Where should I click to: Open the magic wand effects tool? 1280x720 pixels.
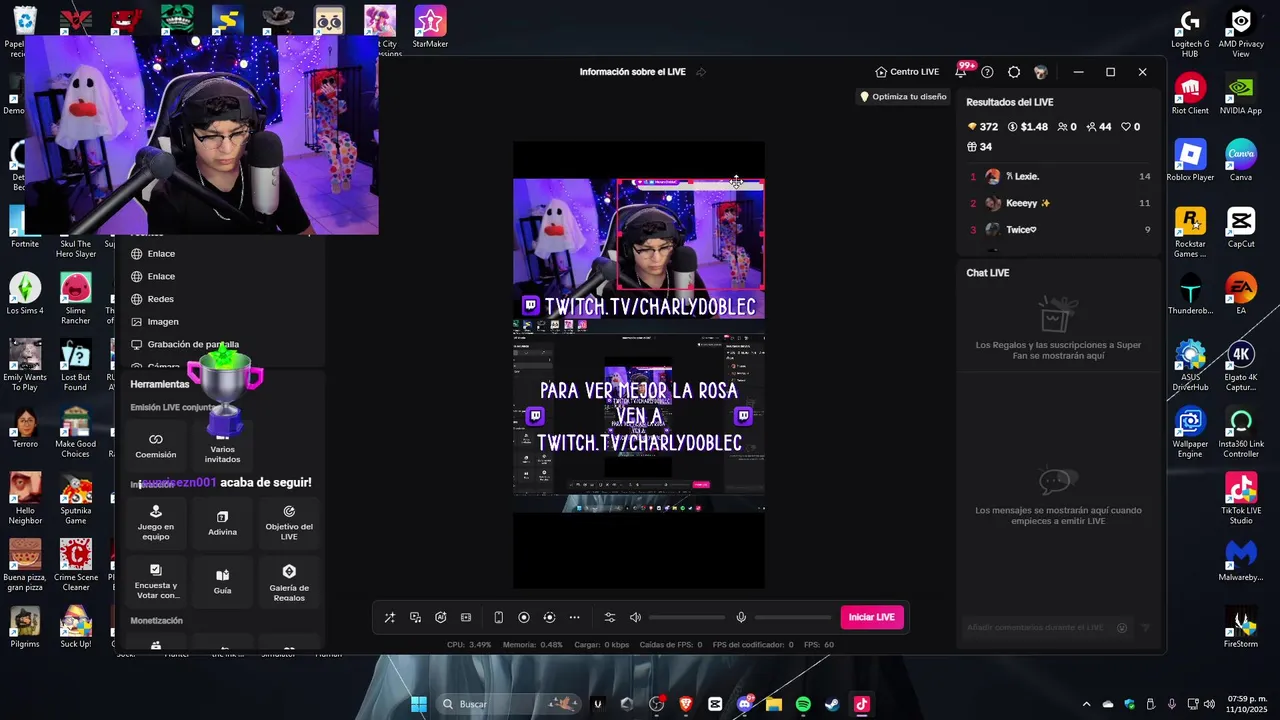click(x=390, y=618)
